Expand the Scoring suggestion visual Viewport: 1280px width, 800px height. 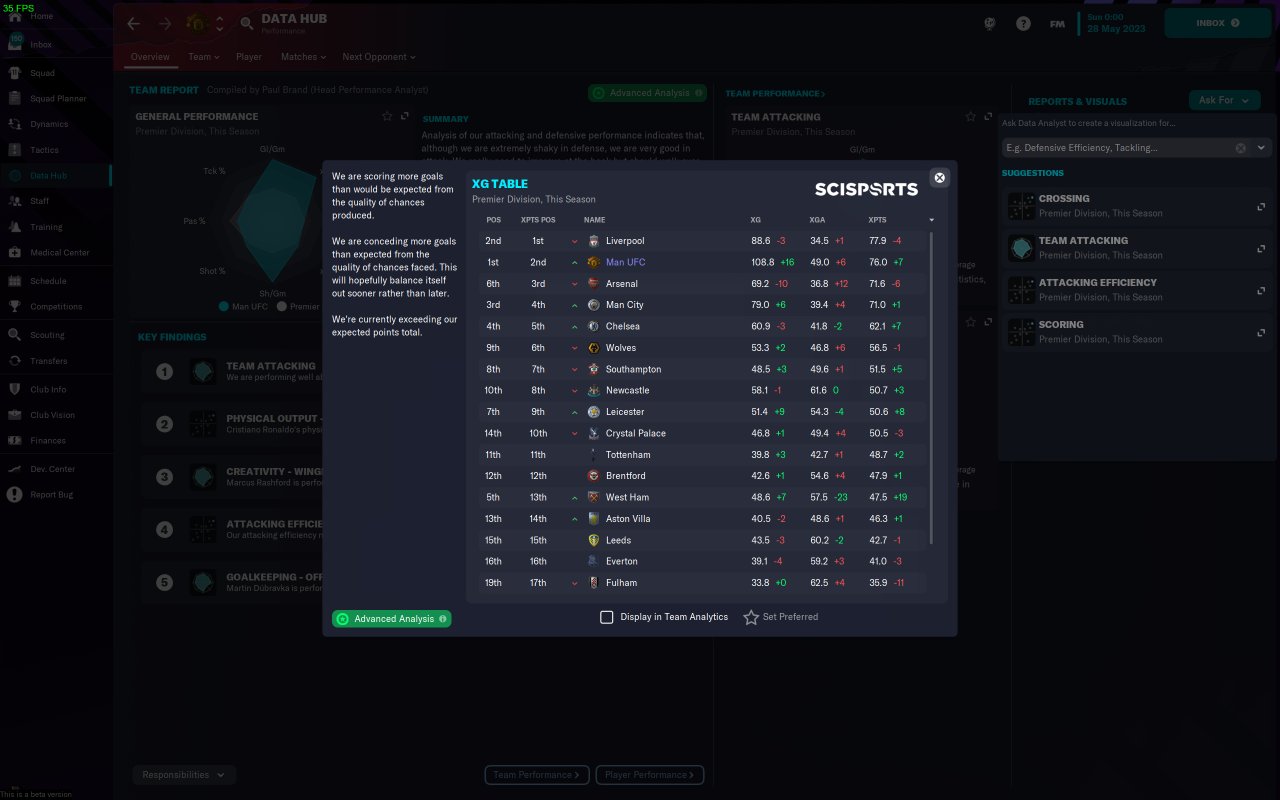(x=1261, y=333)
